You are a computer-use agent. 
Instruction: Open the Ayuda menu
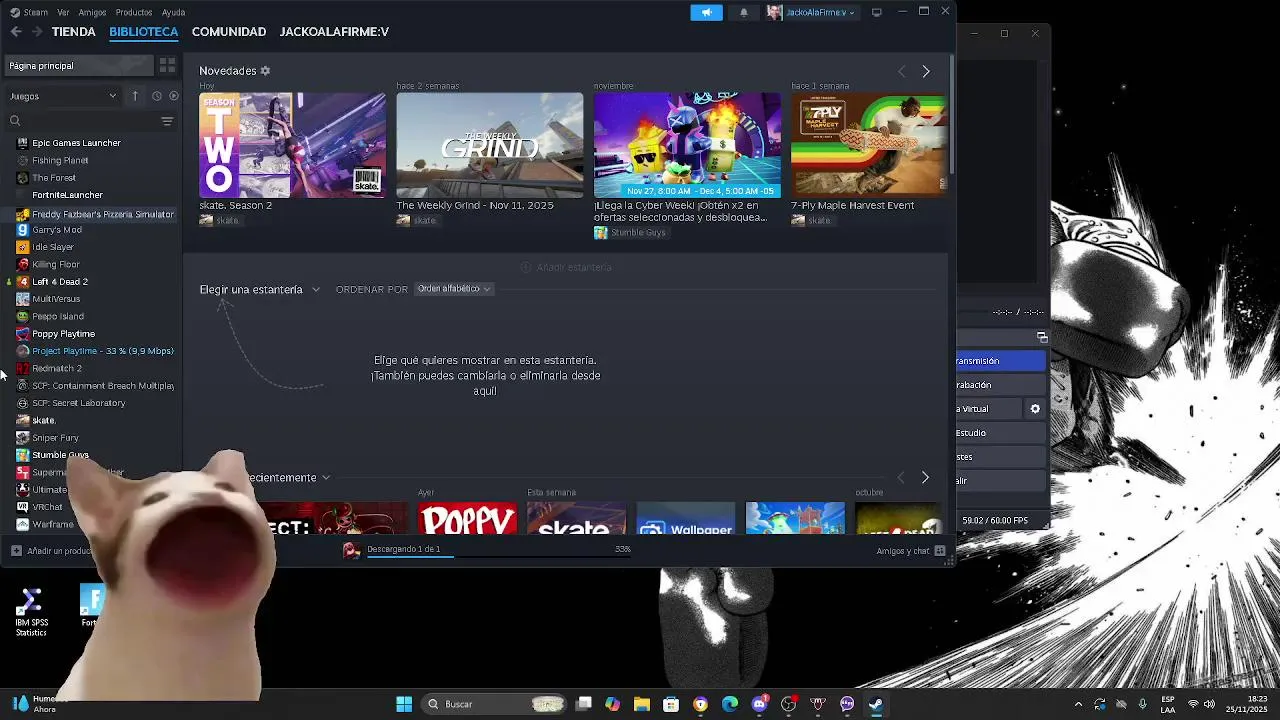pyautogui.click(x=173, y=12)
